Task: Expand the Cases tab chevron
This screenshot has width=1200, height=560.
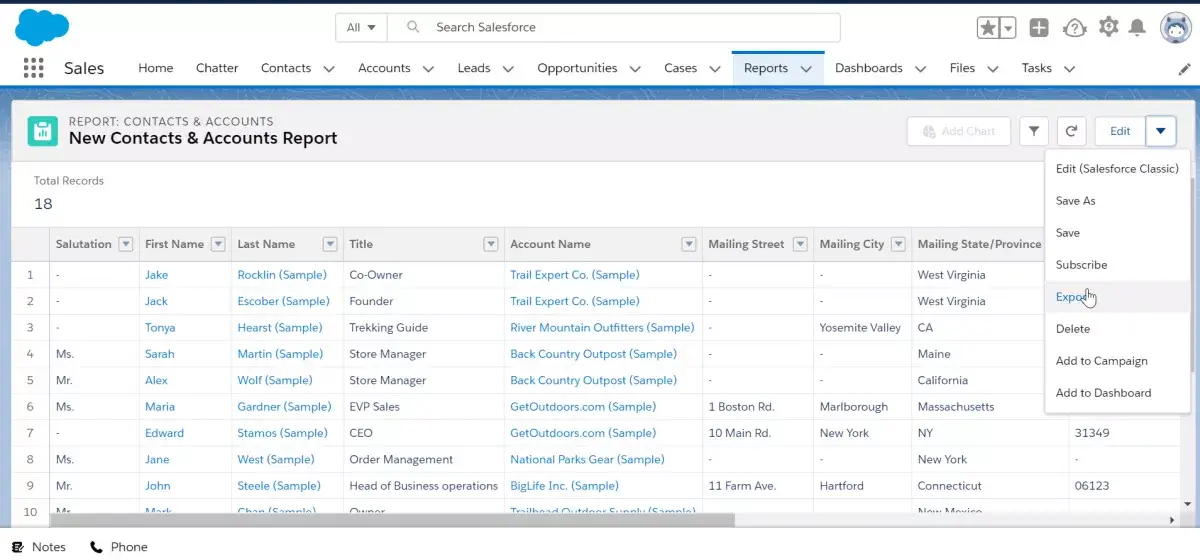Action: pyautogui.click(x=715, y=69)
